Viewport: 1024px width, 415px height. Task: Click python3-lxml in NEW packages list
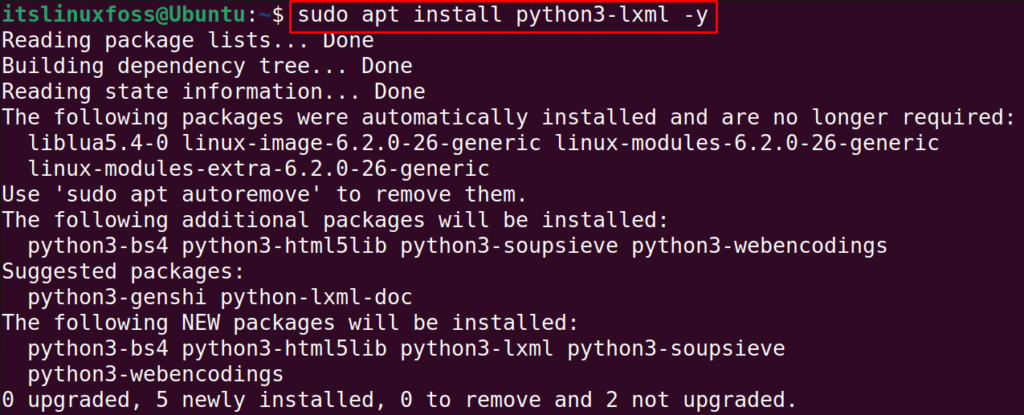click(x=477, y=348)
